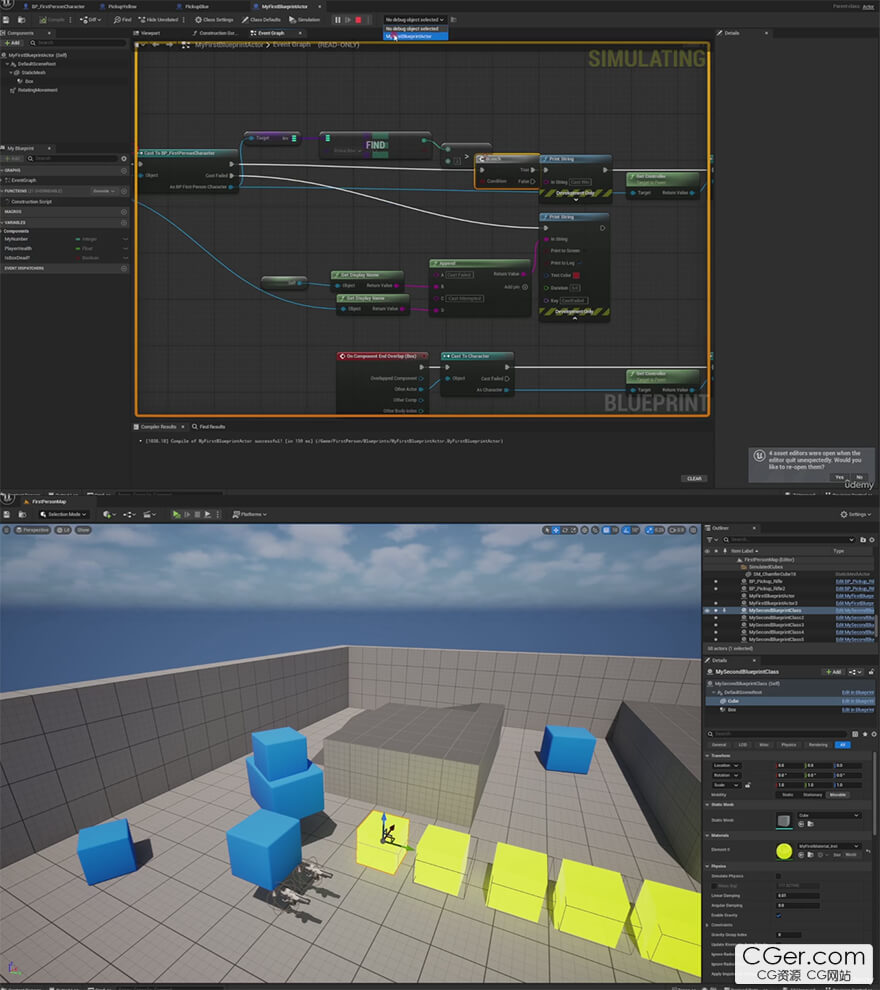Collapse the Transform section

click(x=707, y=756)
